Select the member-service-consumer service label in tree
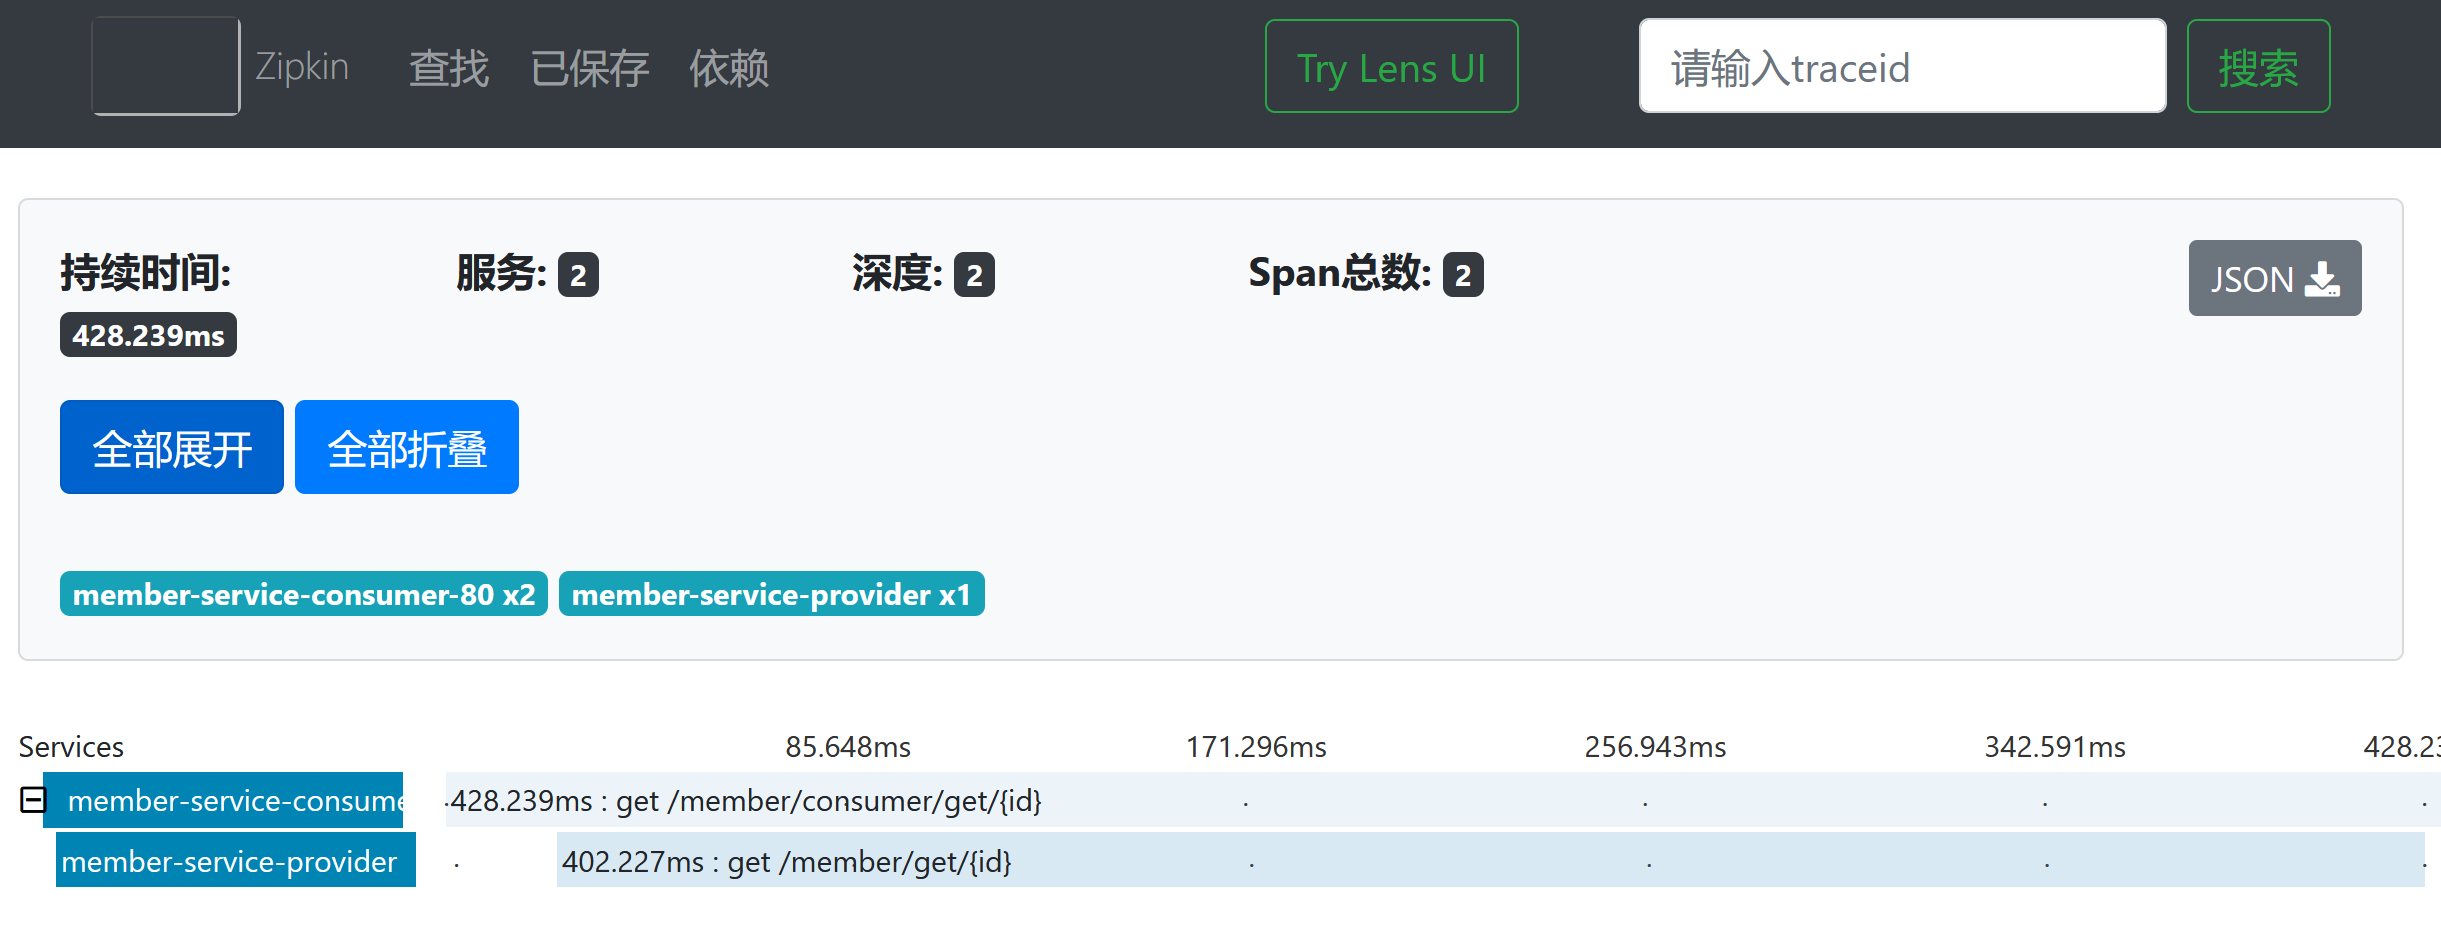The height and width of the screenshot is (937, 2441). coord(223,800)
